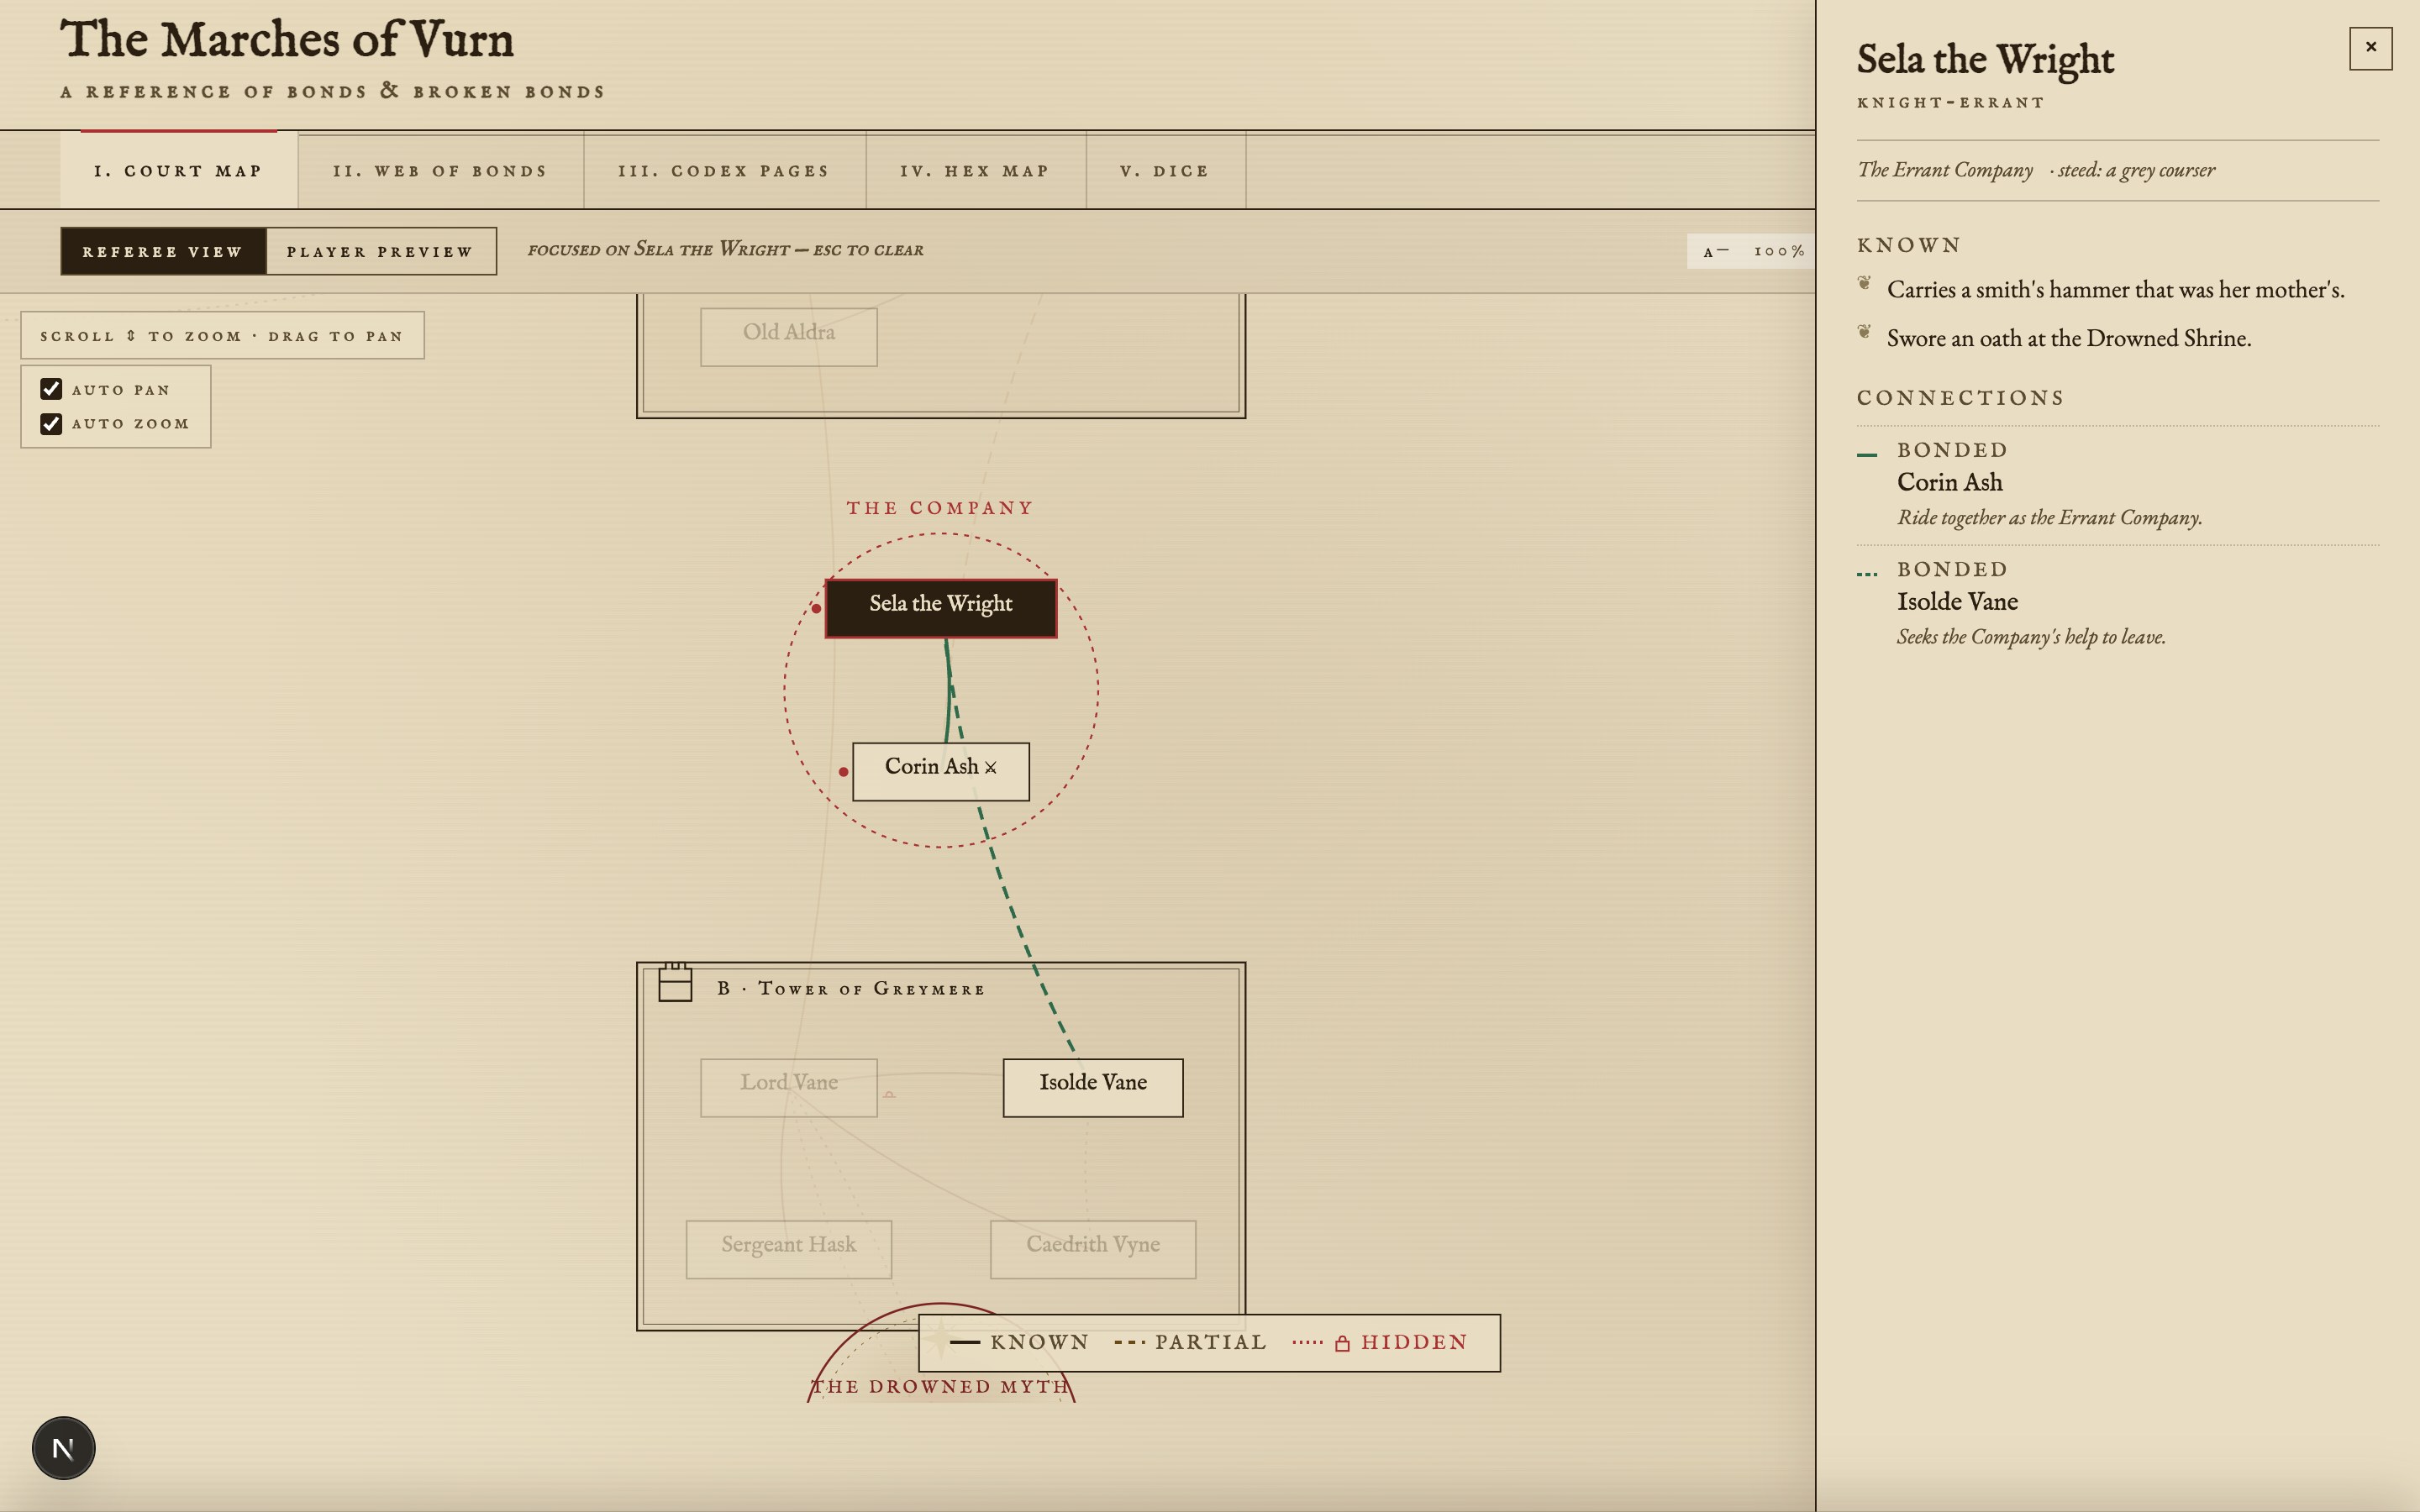Switch to Referee View mode
This screenshot has height=1512, width=2420.
click(x=163, y=251)
